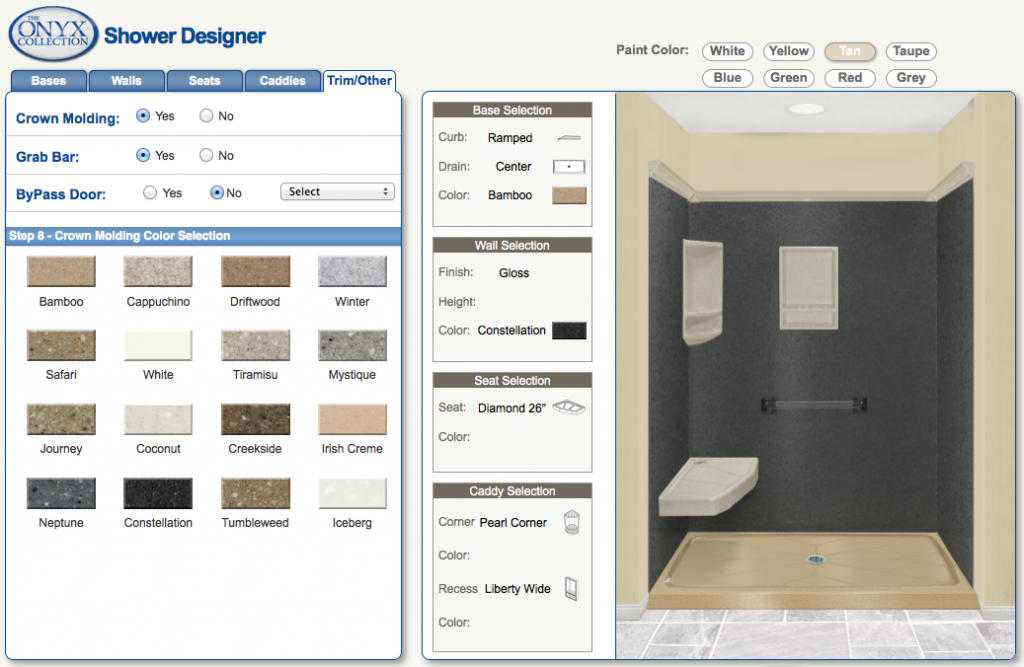Image resolution: width=1024 pixels, height=667 pixels.
Task: Choose the Bamboo crown molding color swatch
Action: [x=61, y=271]
